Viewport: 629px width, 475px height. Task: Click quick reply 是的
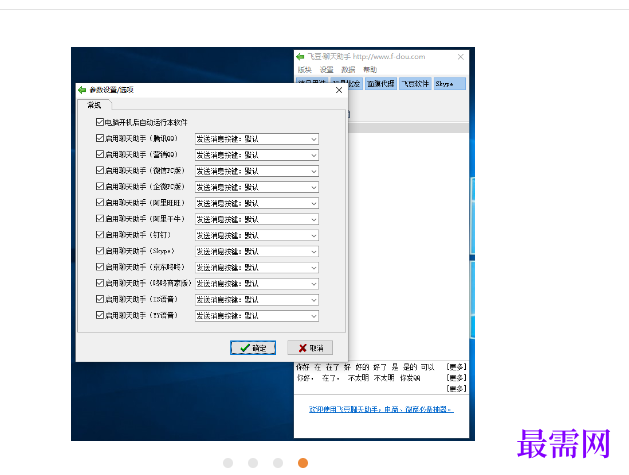(x=410, y=367)
